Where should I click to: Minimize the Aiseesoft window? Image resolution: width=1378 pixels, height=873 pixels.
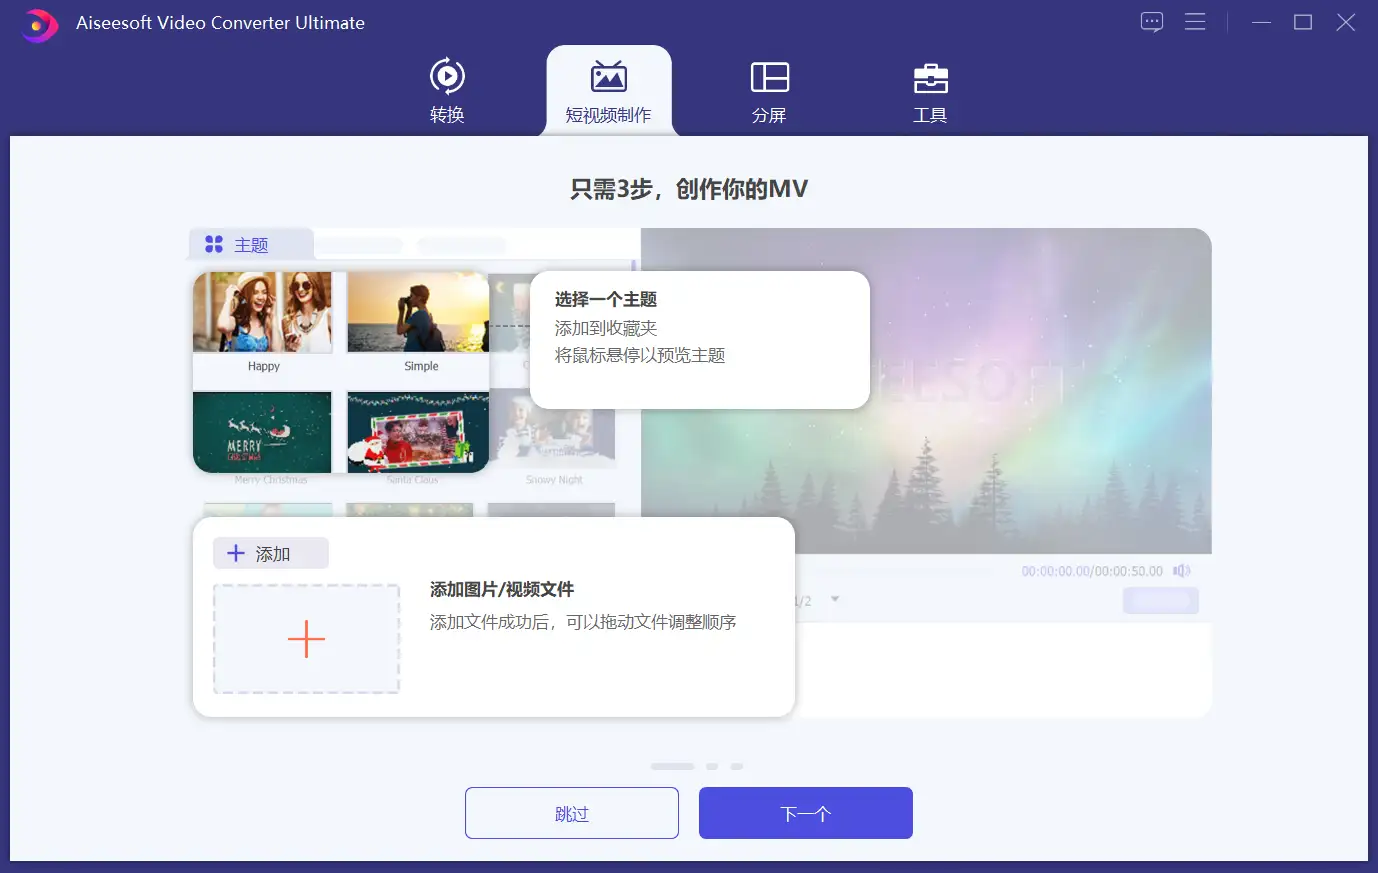(x=1262, y=22)
